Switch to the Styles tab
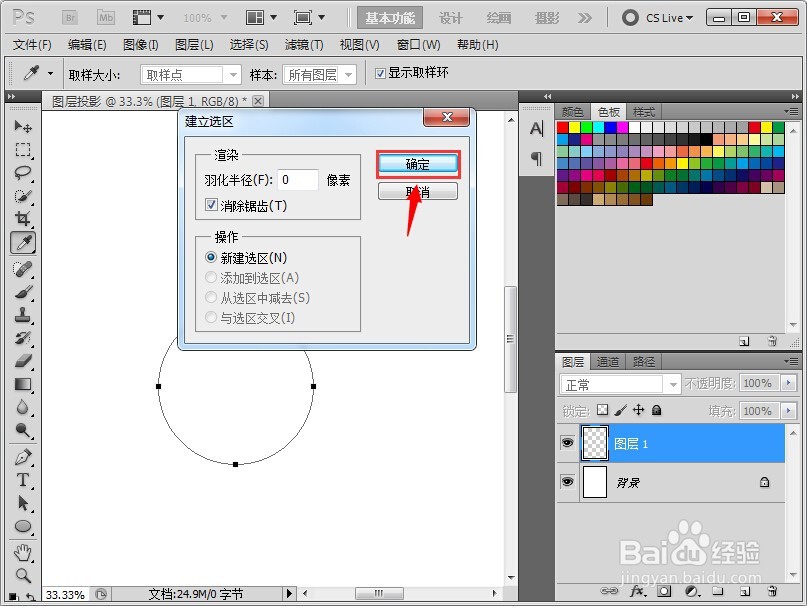This screenshot has width=807, height=606. (x=643, y=112)
